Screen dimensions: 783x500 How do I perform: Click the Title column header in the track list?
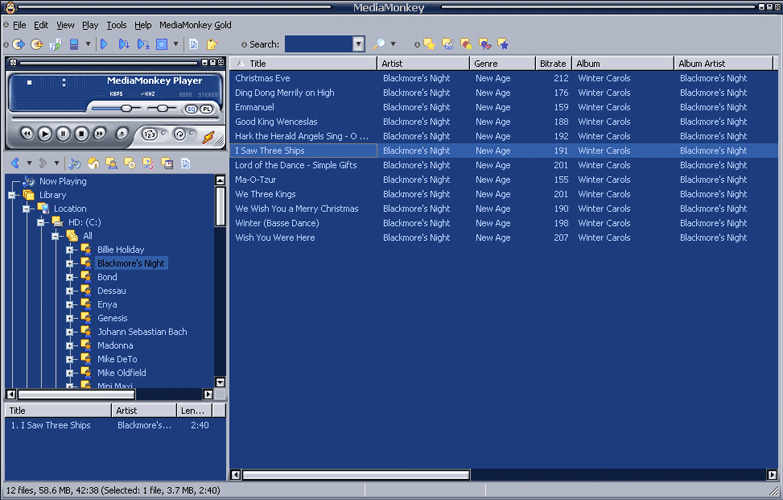[303, 63]
